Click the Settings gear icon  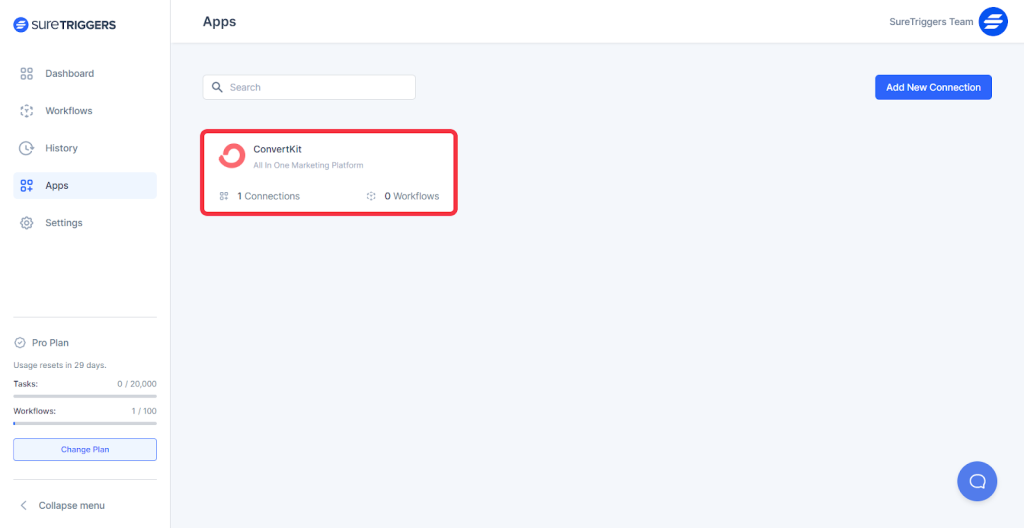pos(27,223)
